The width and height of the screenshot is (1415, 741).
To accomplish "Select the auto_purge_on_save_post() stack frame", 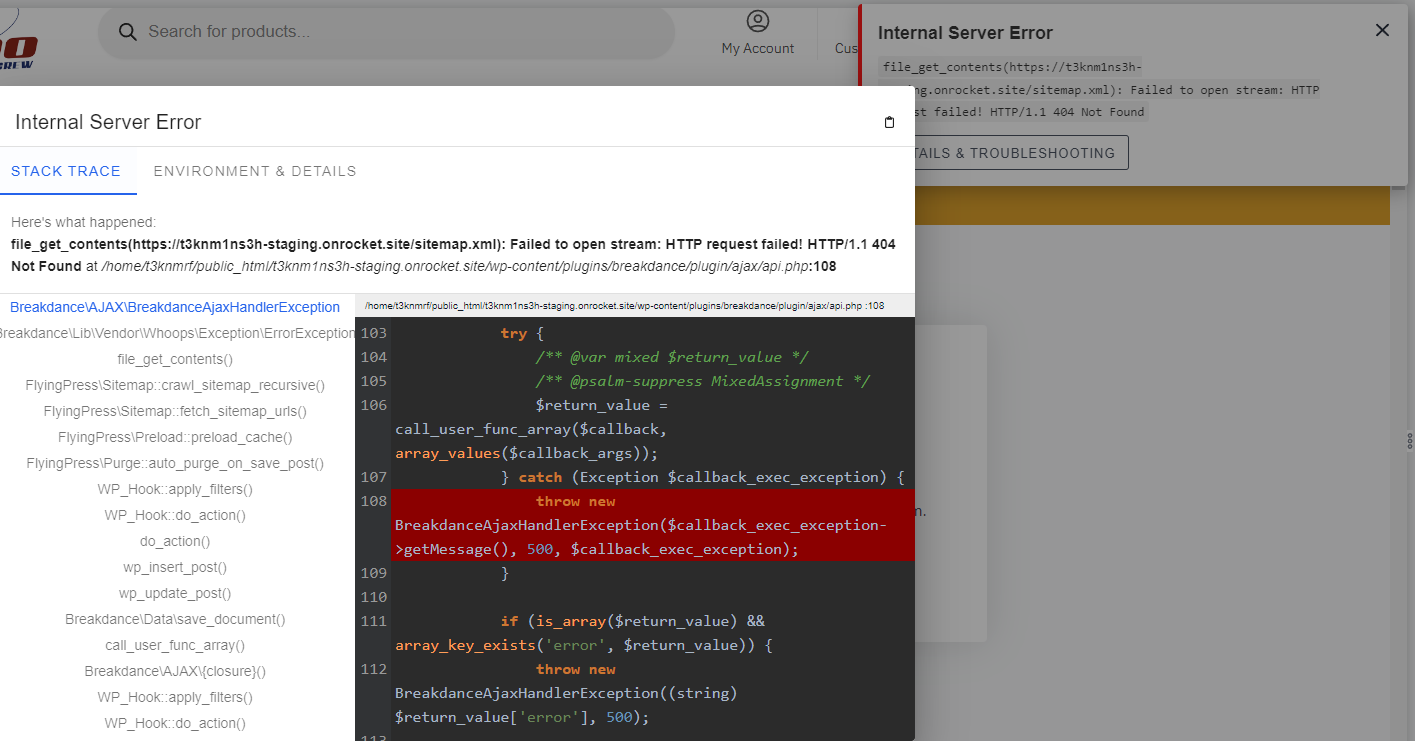I will click(174, 463).
